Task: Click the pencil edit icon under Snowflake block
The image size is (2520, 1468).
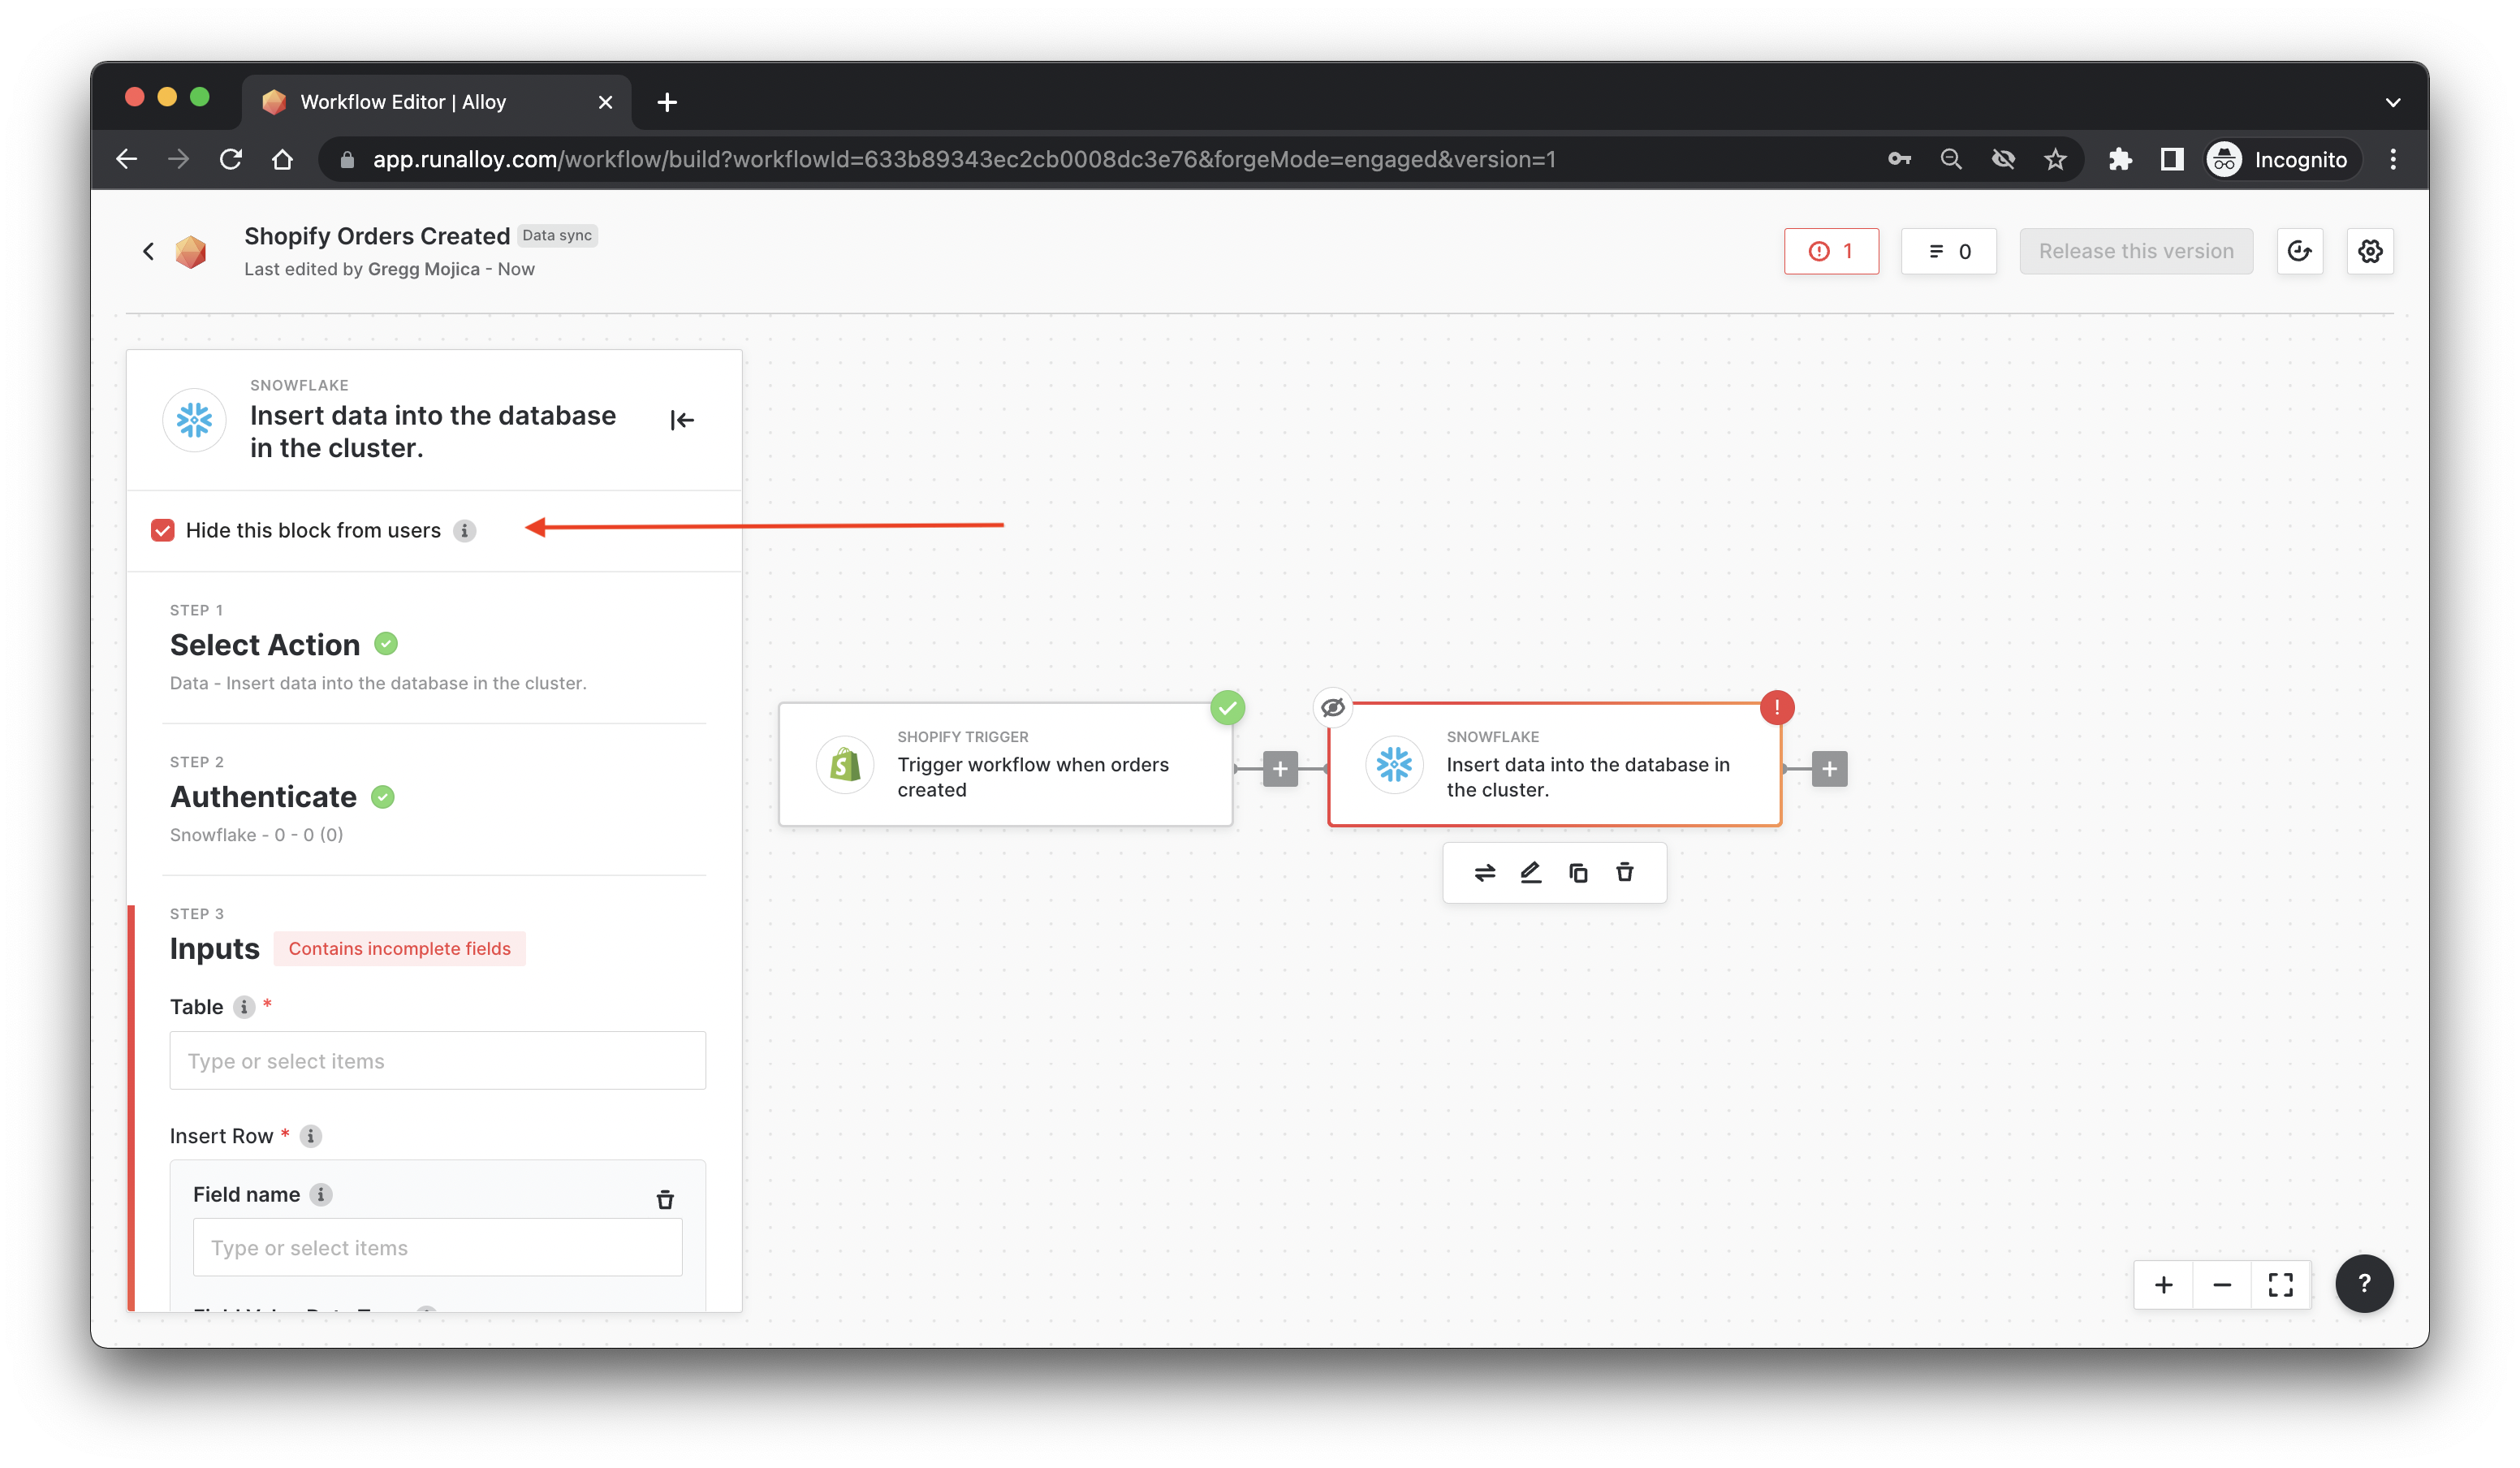Action: point(1531,873)
